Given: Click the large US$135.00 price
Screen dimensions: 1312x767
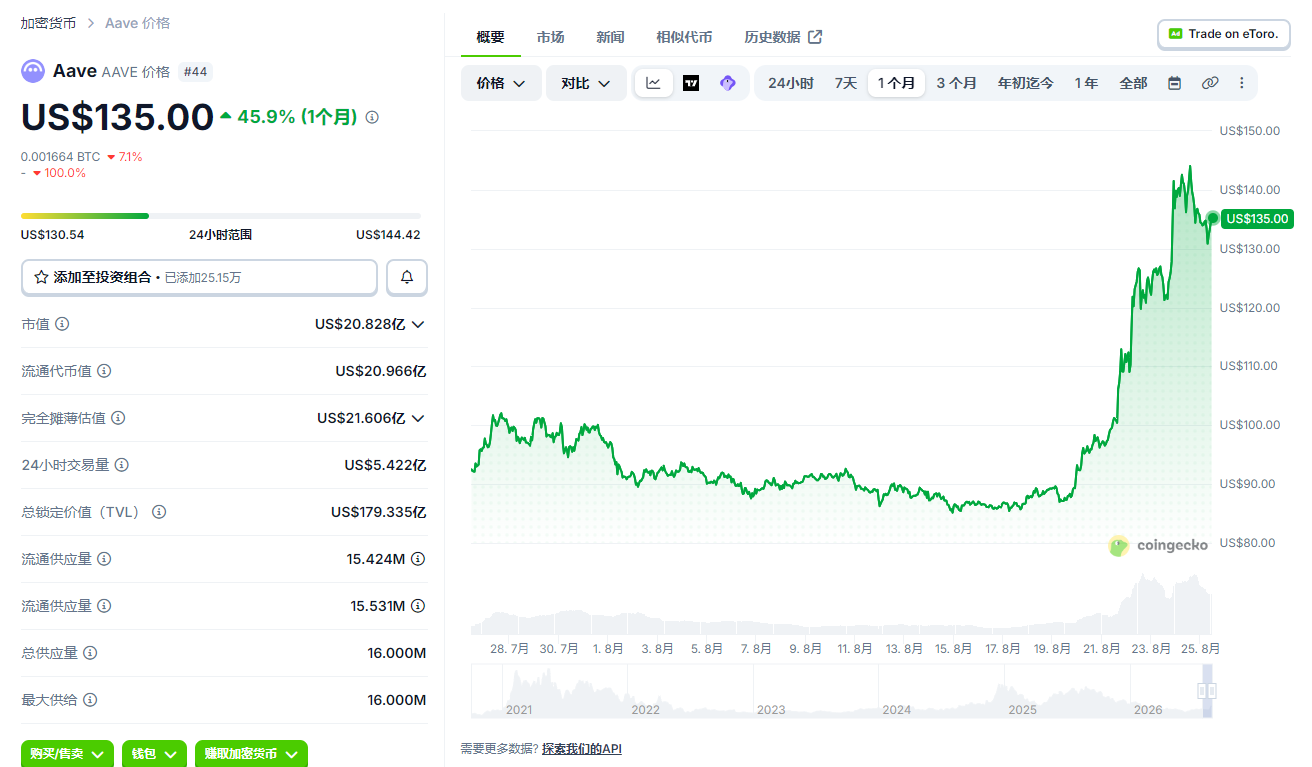Looking at the screenshot, I should pyautogui.click(x=117, y=117).
